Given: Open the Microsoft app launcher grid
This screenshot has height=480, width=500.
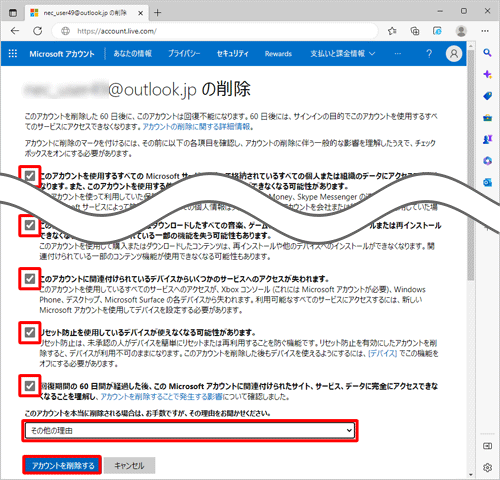Looking at the screenshot, I should pos(13,53).
